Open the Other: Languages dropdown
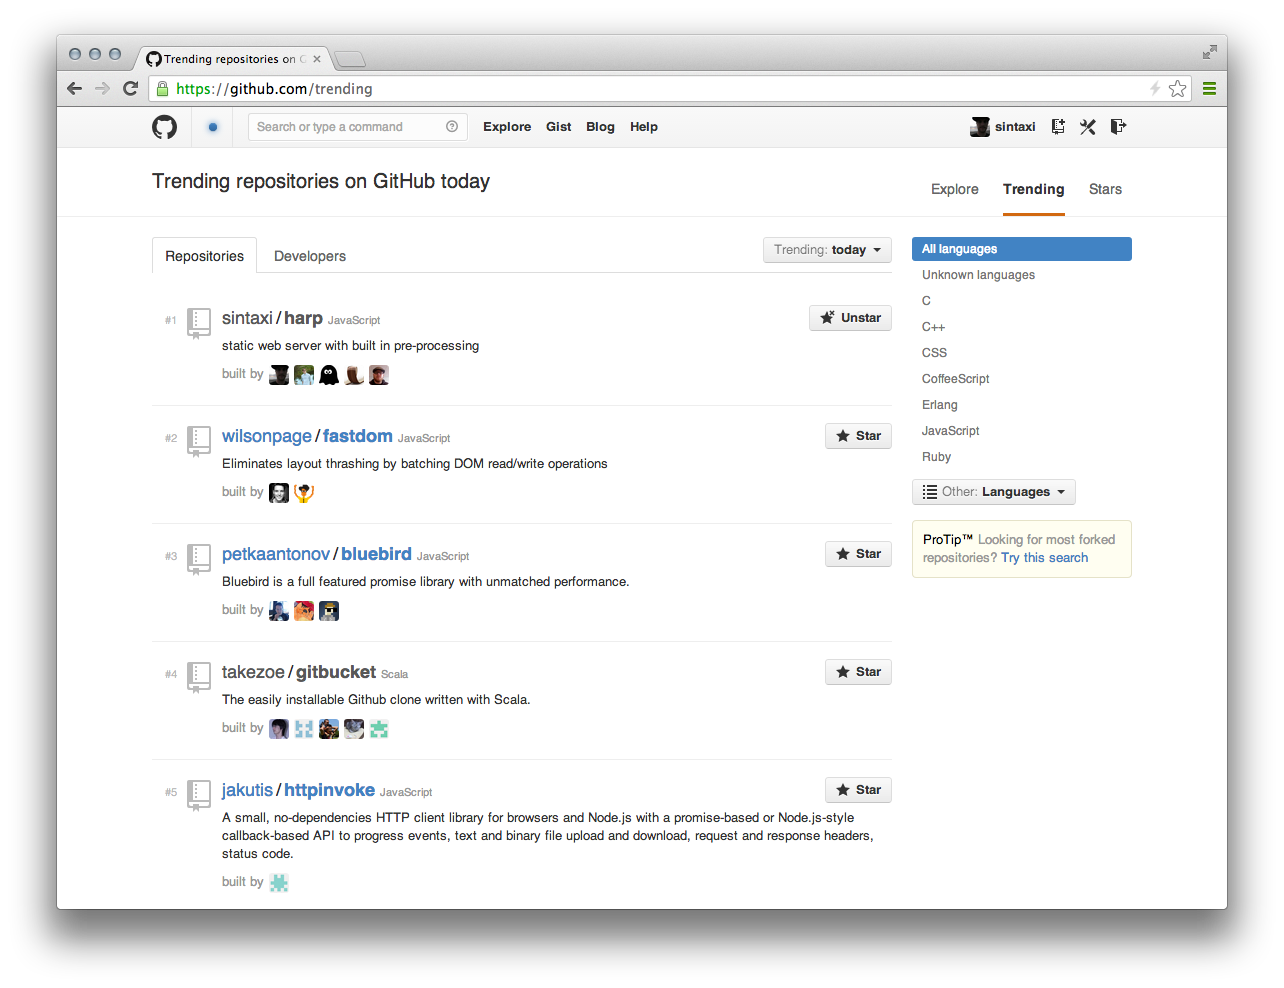The image size is (1284, 988). point(994,492)
